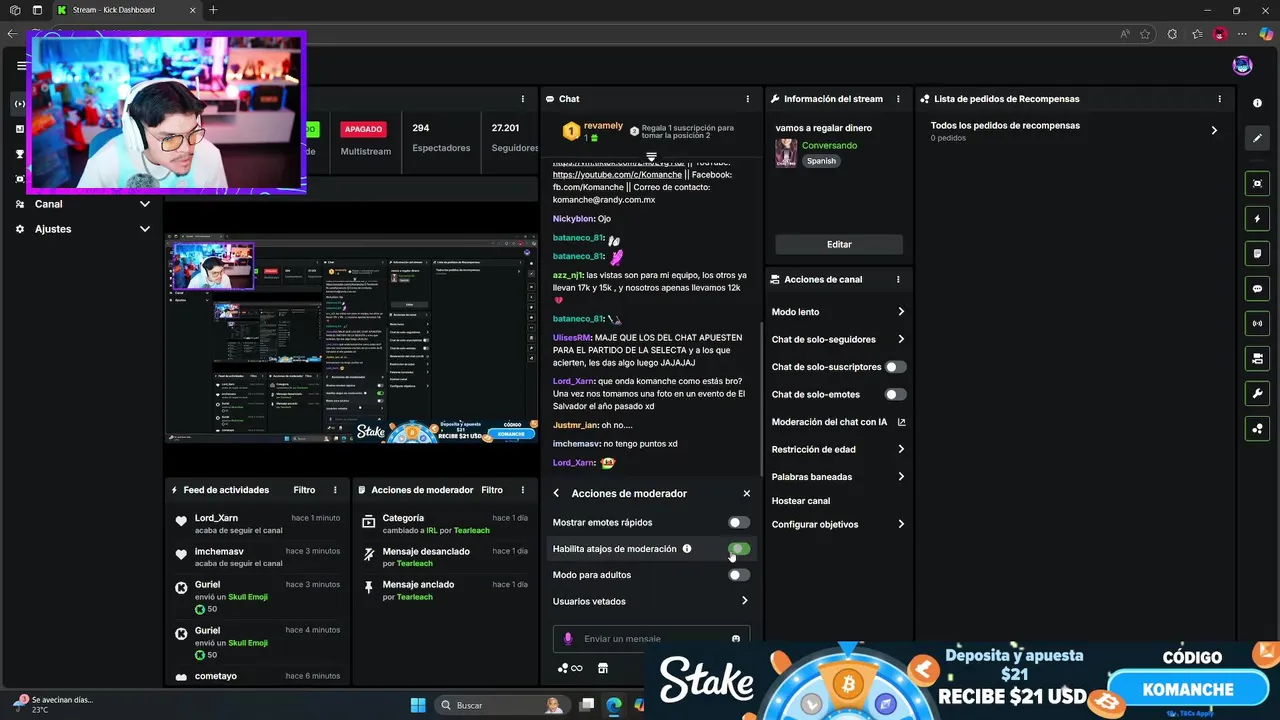Open the weather widget on taskbar
Image resolution: width=1280 pixels, height=720 pixels.
point(52,705)
